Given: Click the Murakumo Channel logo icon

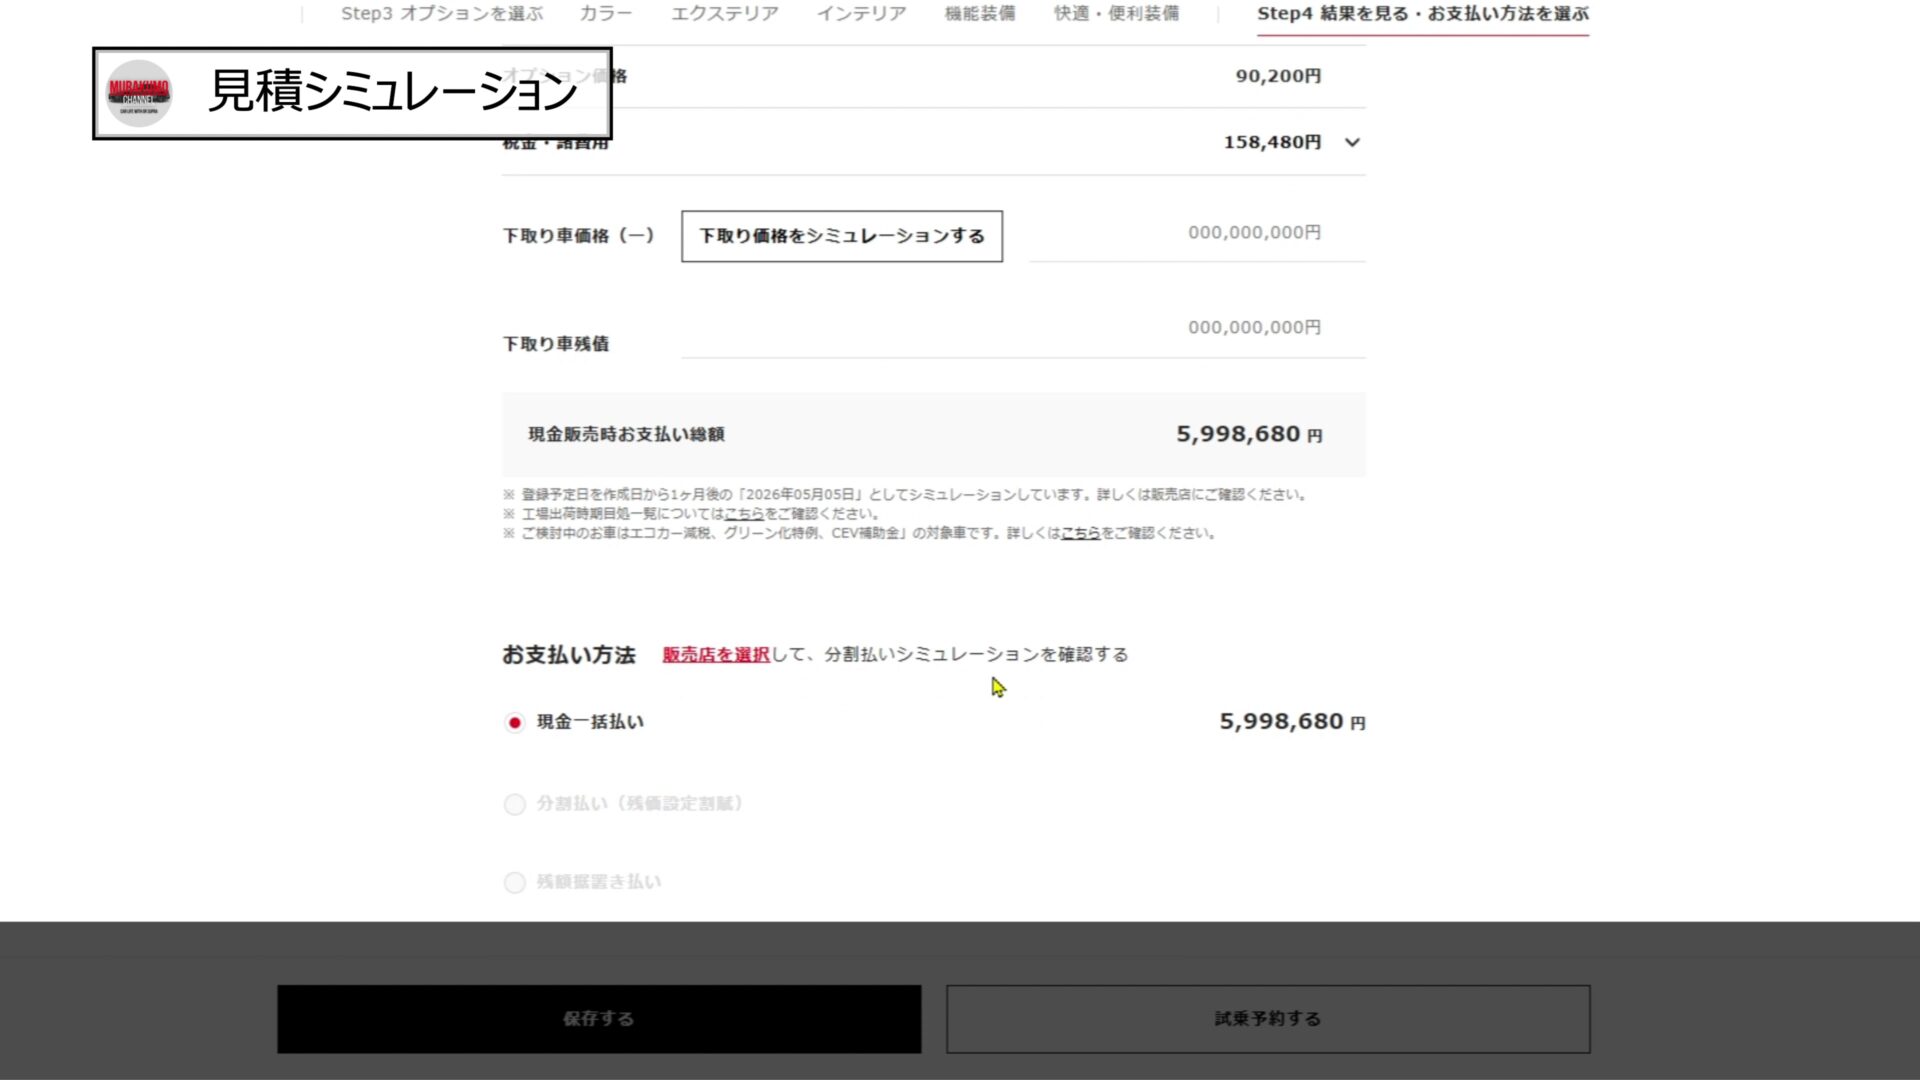Looking at the screenshot, I should coord(139,93).
